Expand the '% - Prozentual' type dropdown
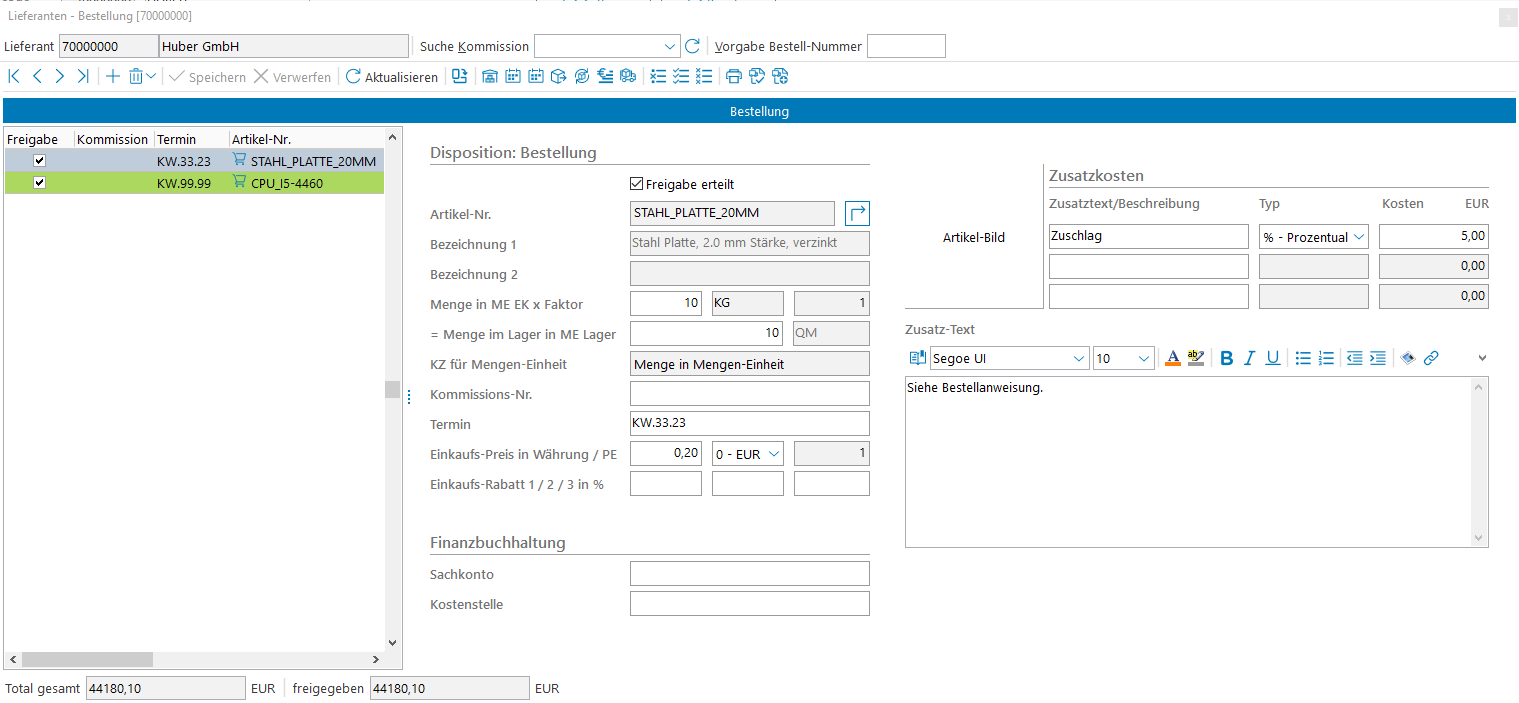1519x703 pixels. pyautogui.click(x=1358, y=237)
